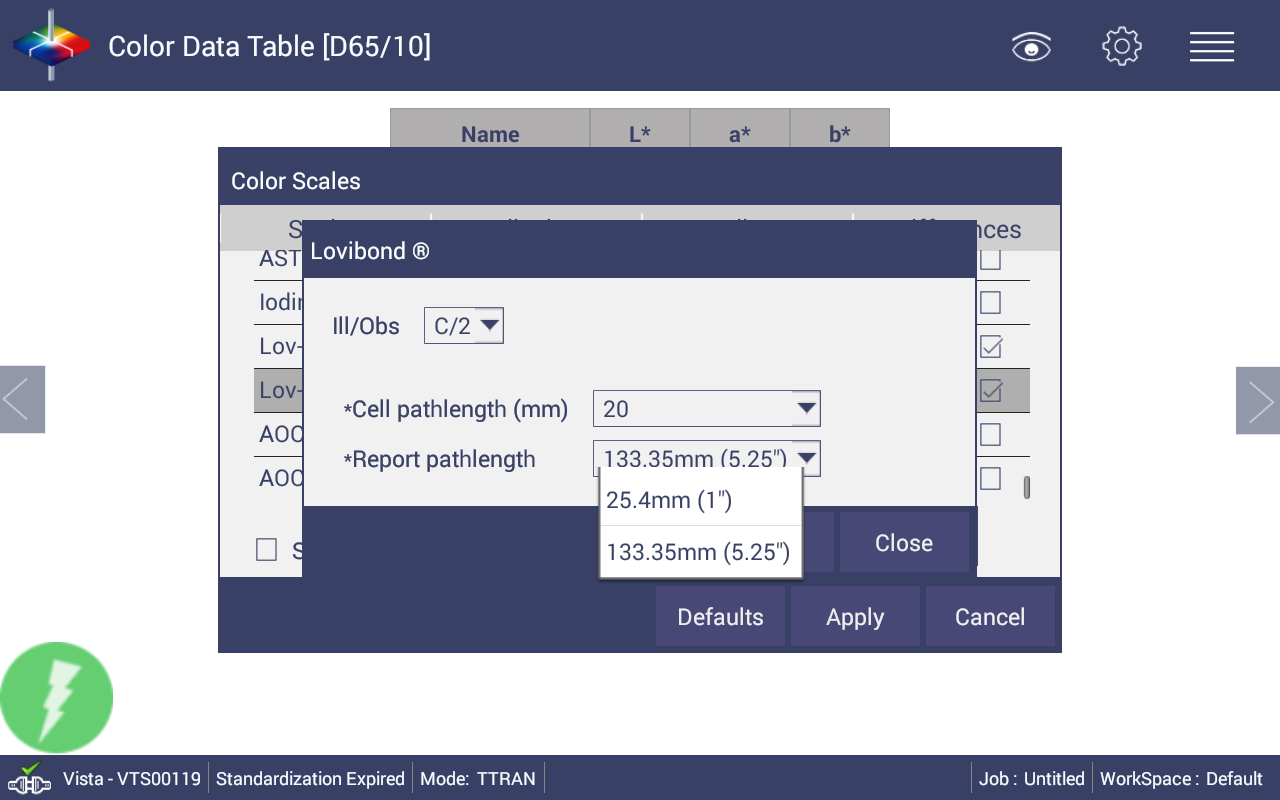Toggle the checkbox at bottom-left of Color Scales
Viewport: 1280px width, 800px height.
266,549
